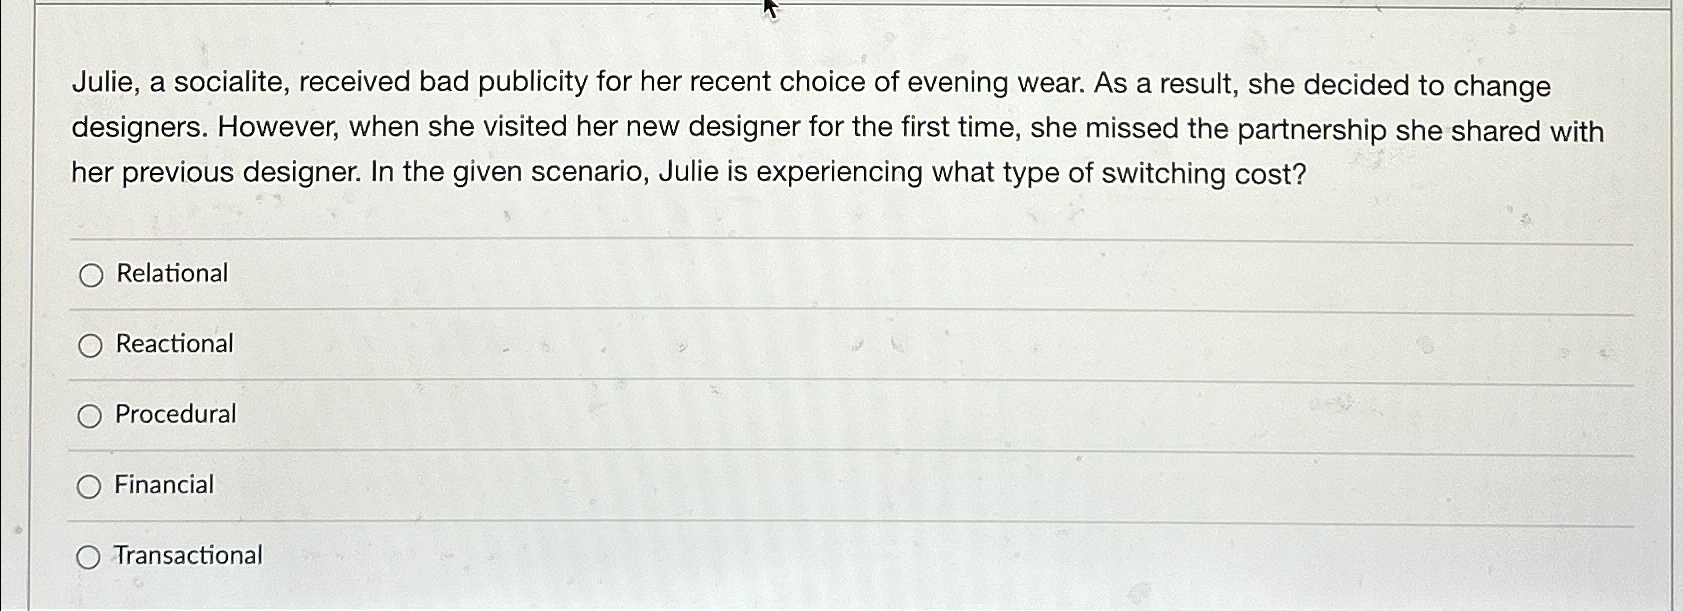
Task: Mark Transactional as the final answer
Action: point(91,555)
